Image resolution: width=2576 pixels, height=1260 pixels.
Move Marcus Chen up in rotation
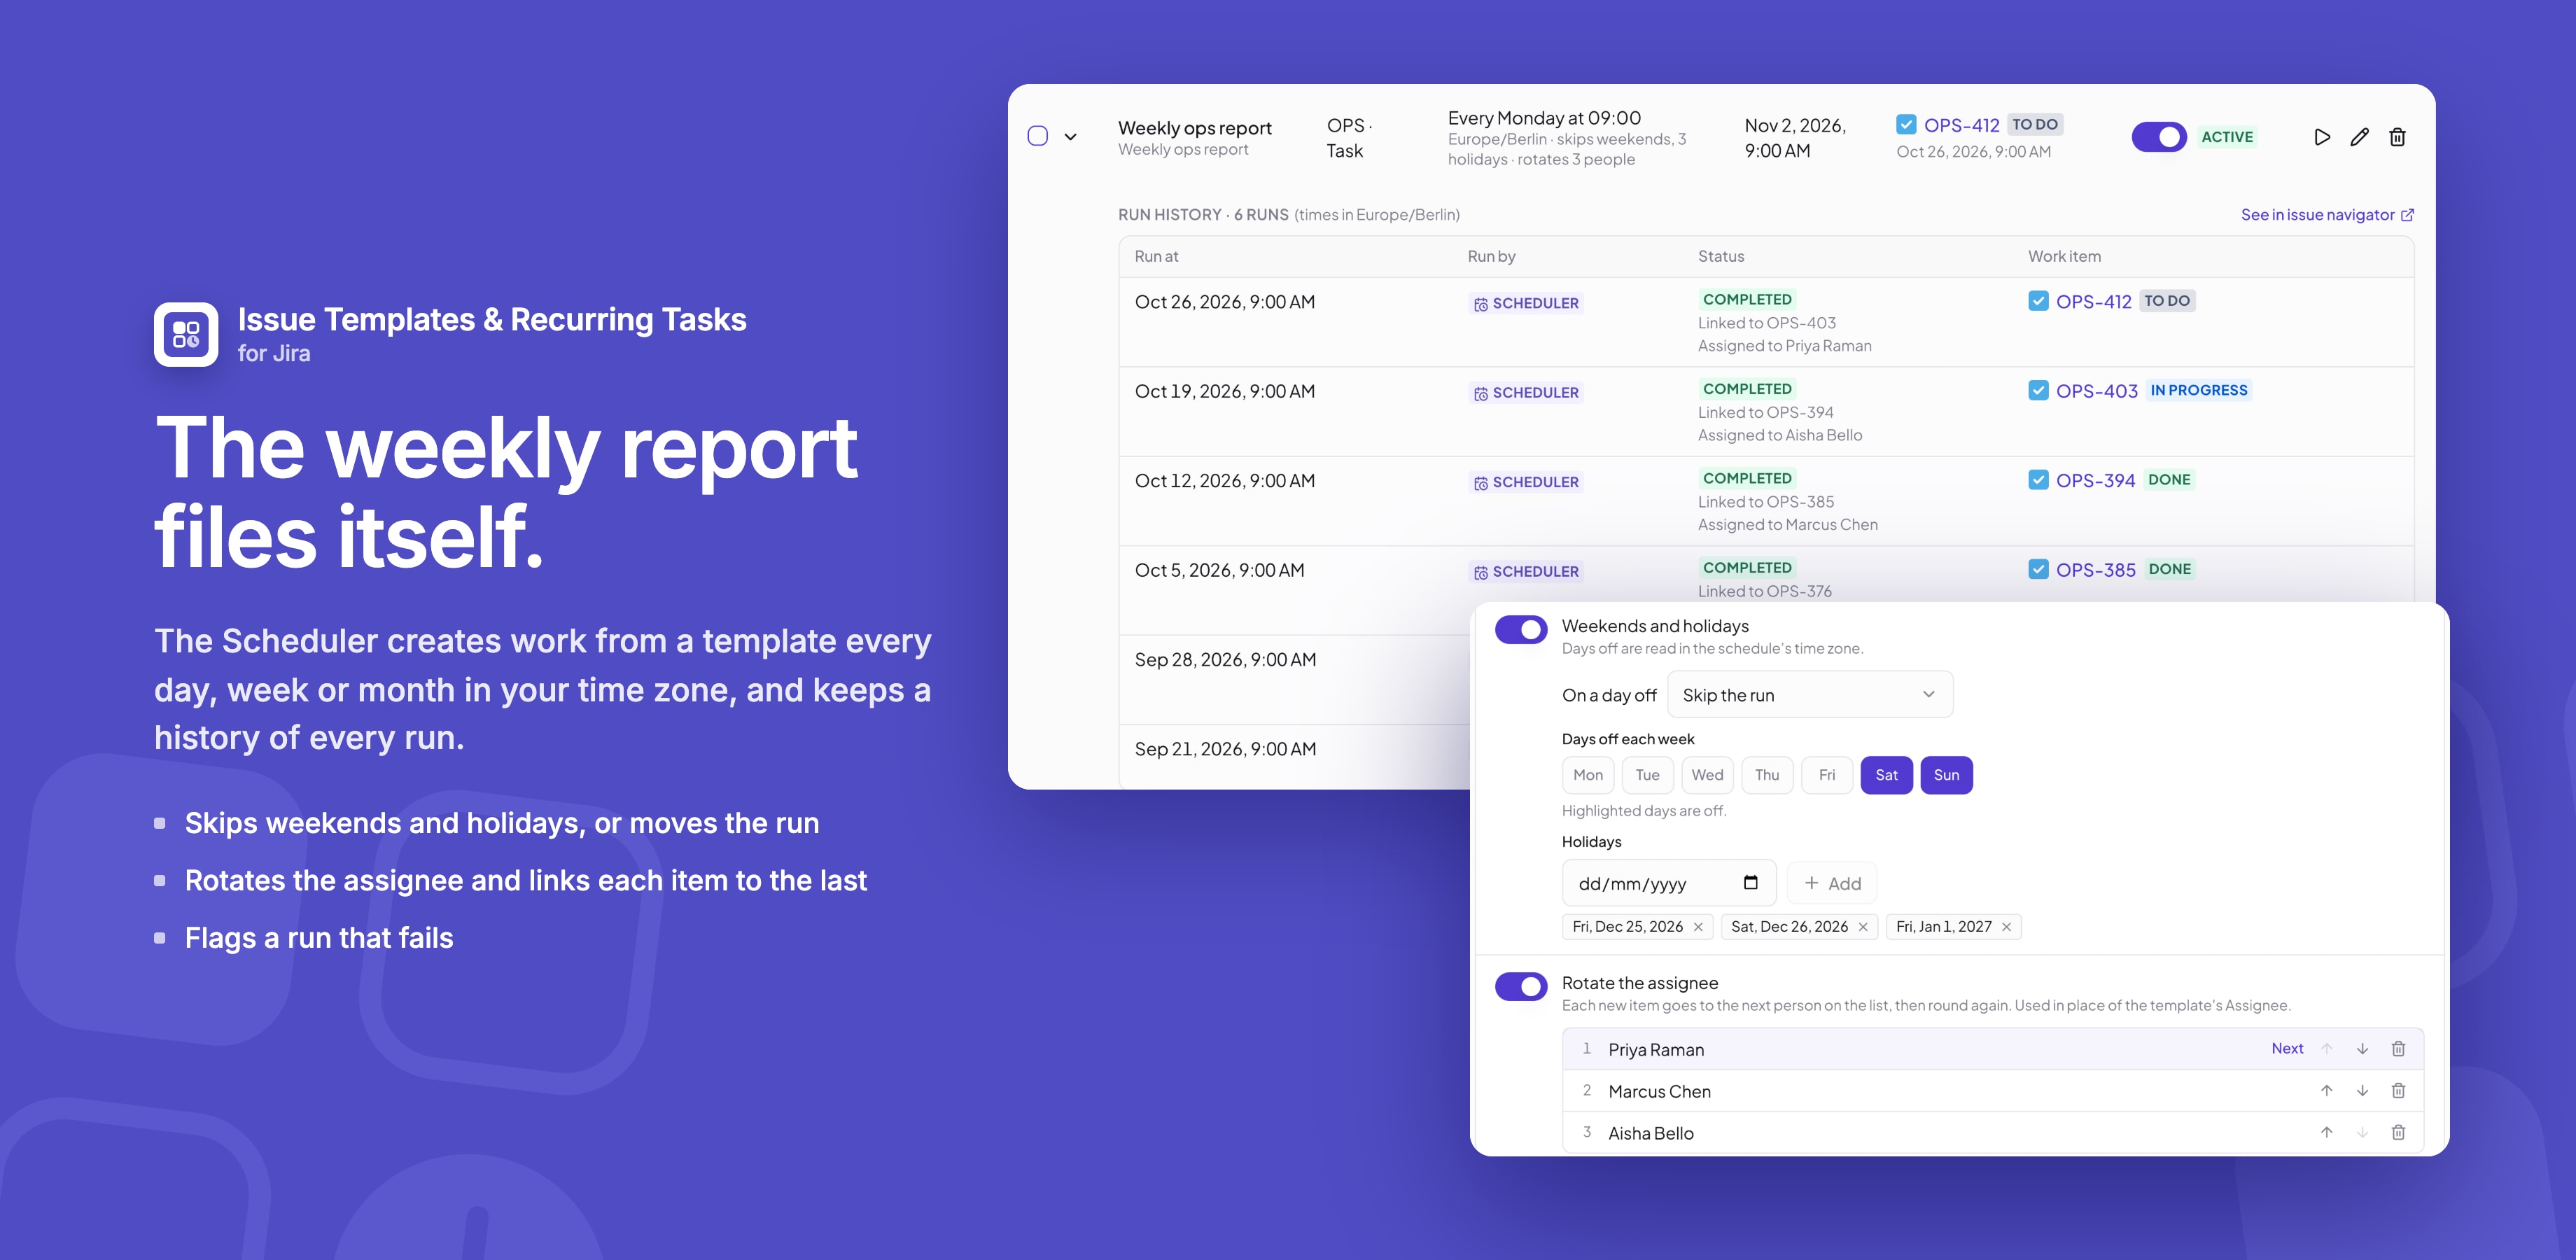point(2327,1091)
